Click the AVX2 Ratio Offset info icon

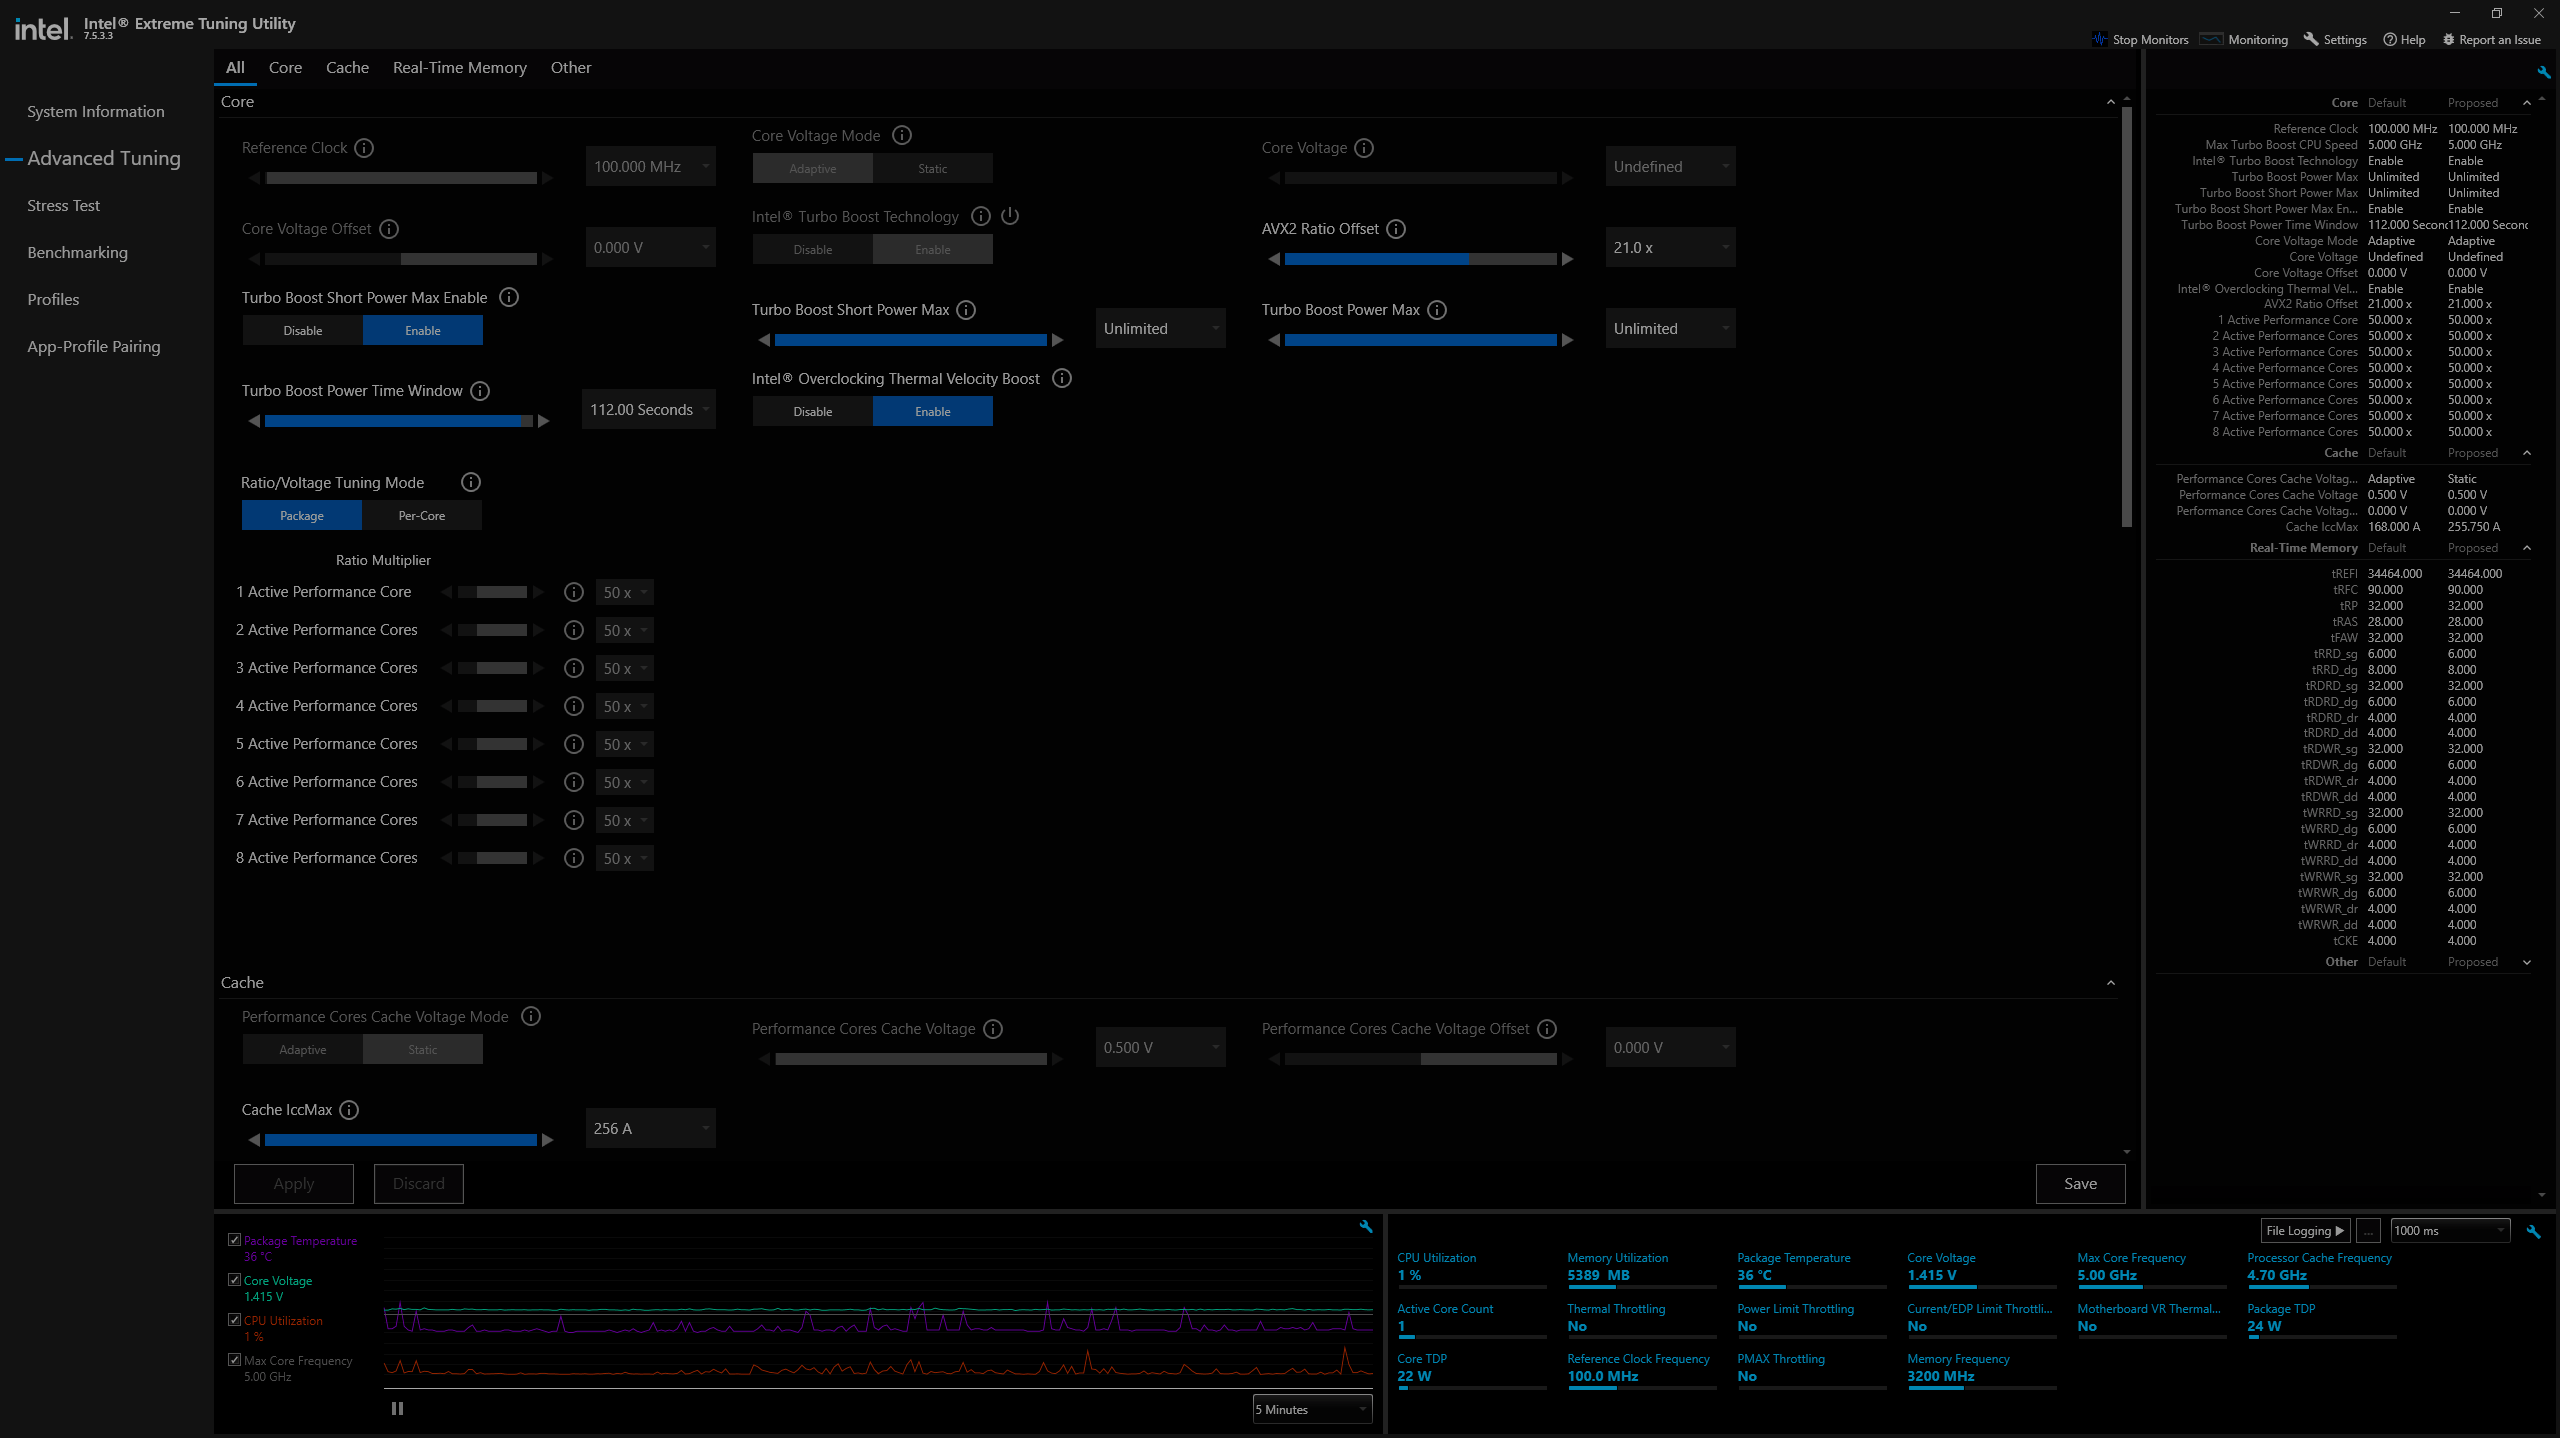[x=1396, y=229]
